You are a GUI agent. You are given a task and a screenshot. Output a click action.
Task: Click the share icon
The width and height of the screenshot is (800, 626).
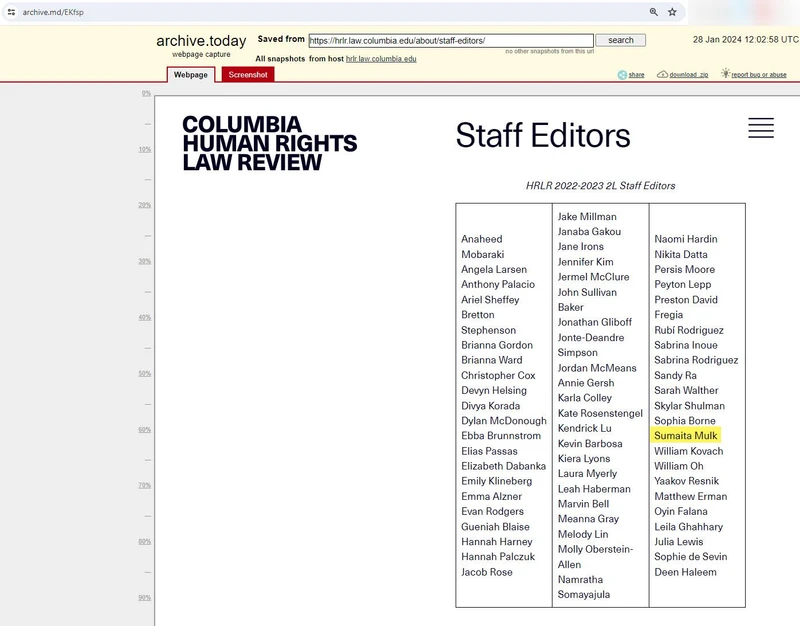[x=623, y=75]
